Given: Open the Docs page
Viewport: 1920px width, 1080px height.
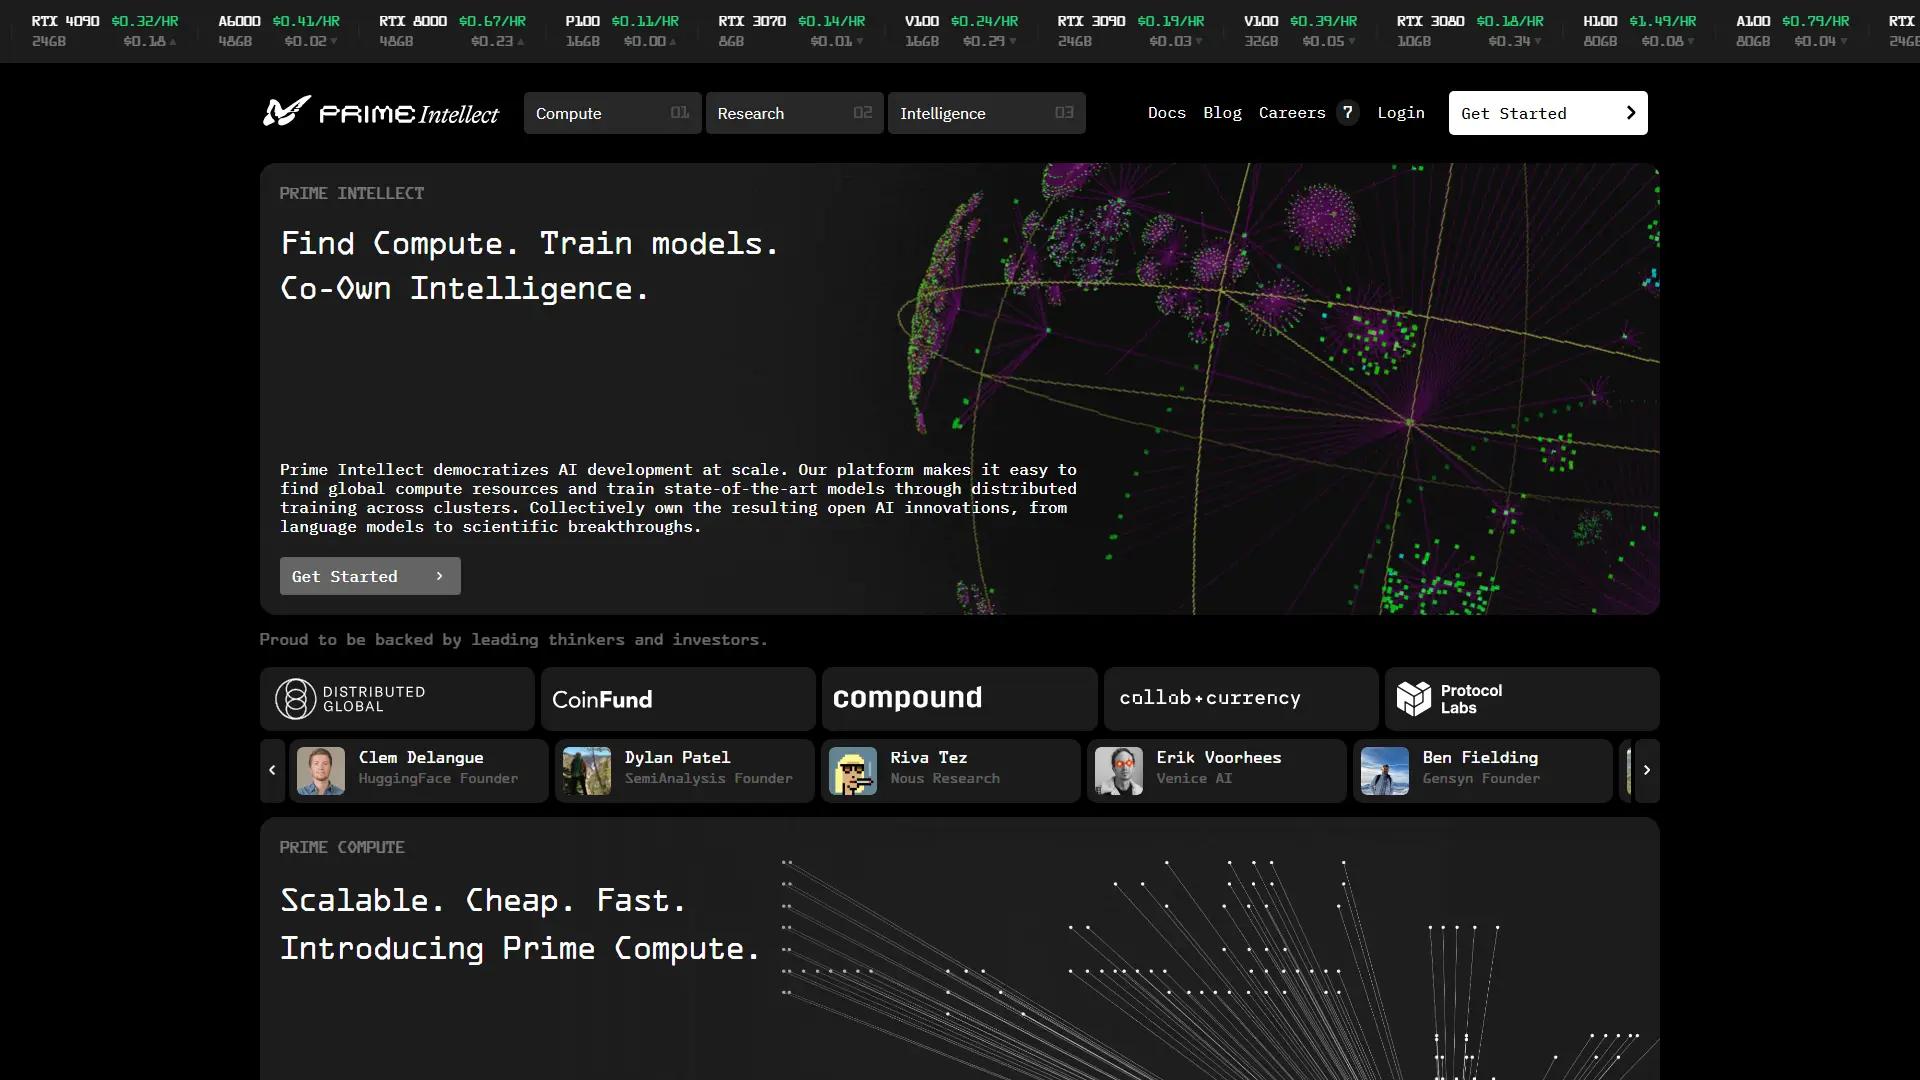Looking at the screenshot, I should (x=1166, y=113).
